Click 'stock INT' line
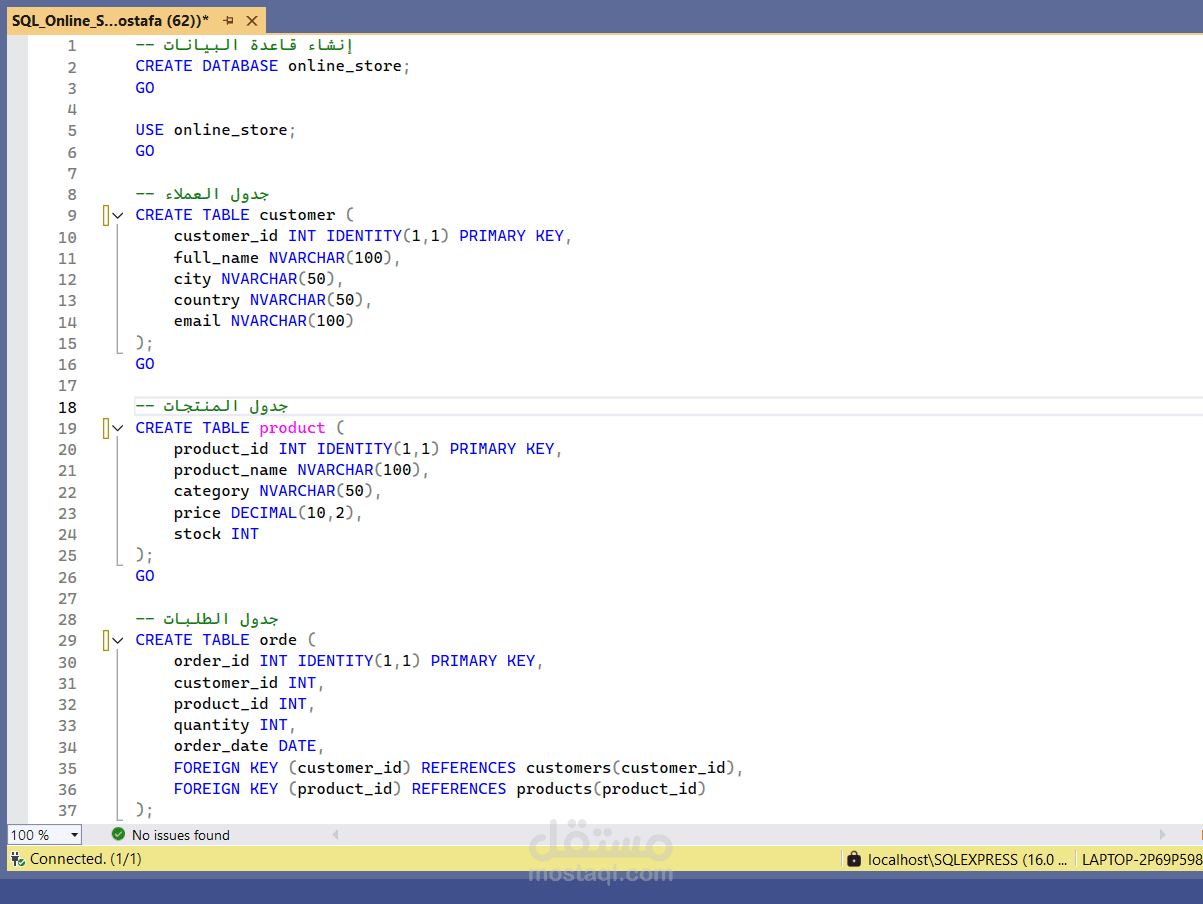Screen dimensions: 1203x904 [216, 534]
